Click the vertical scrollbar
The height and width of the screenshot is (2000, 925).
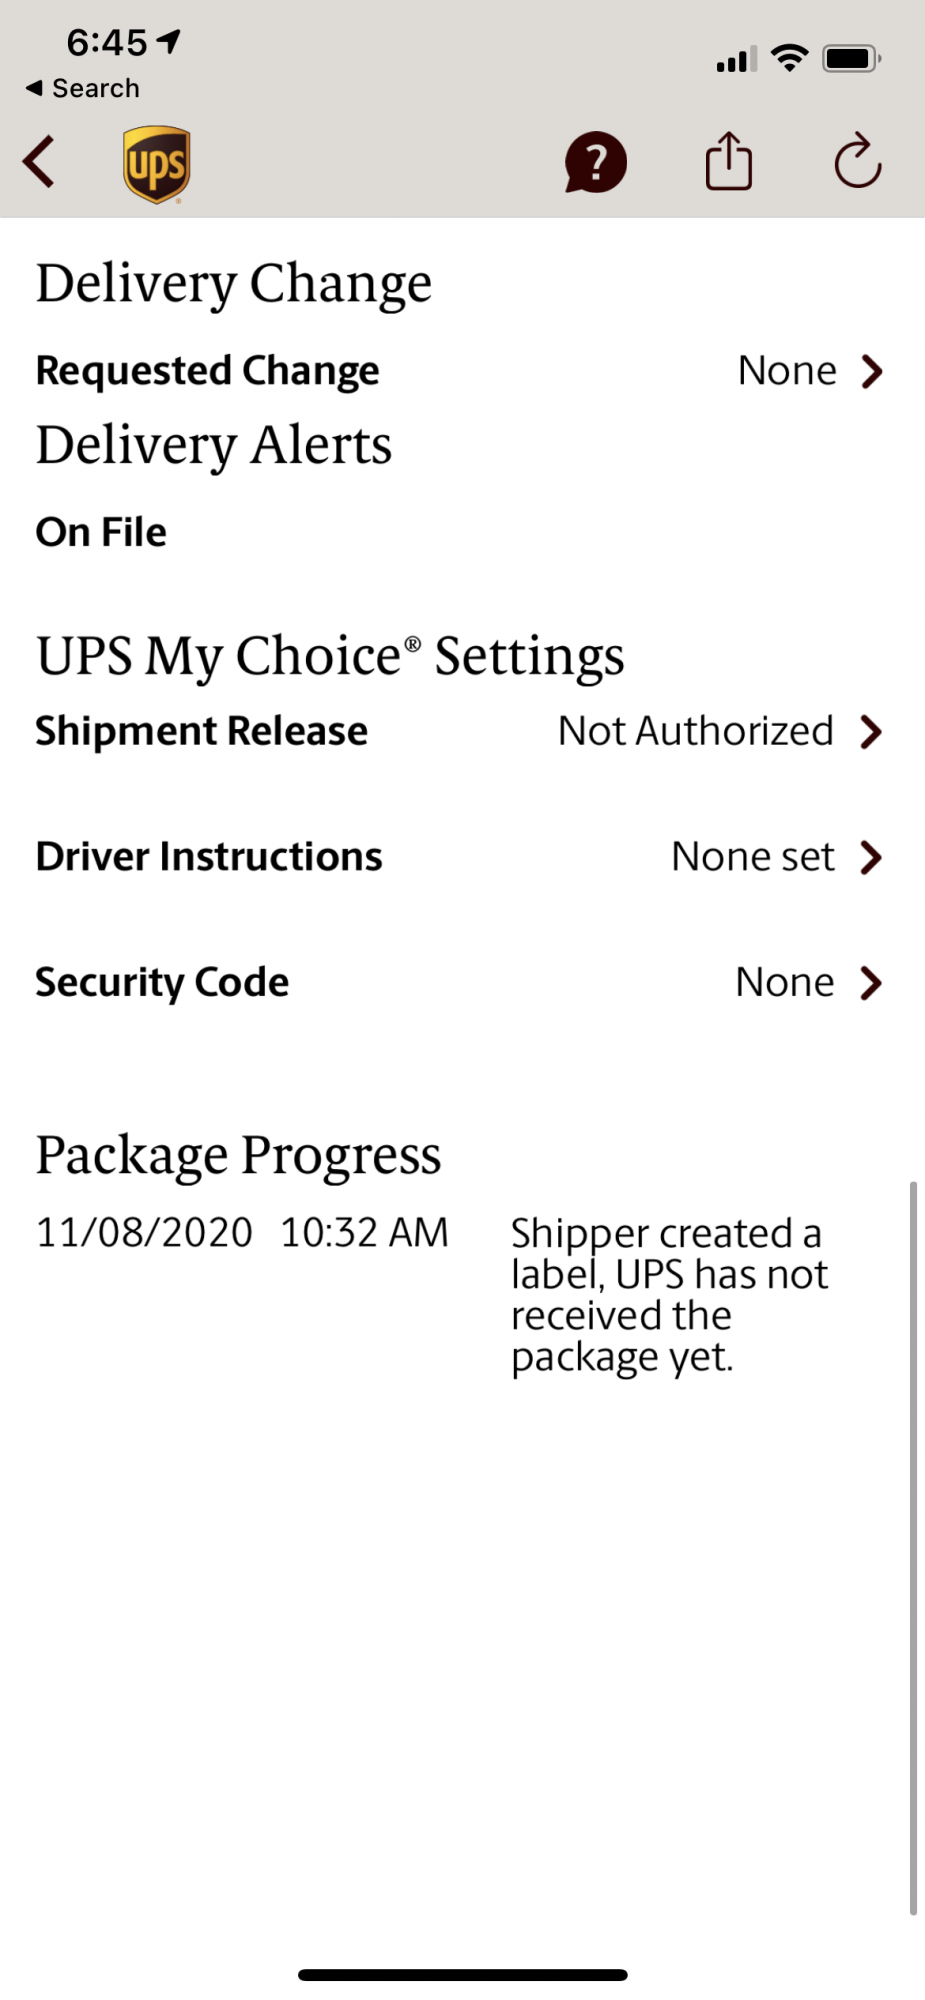point(913,1548)
